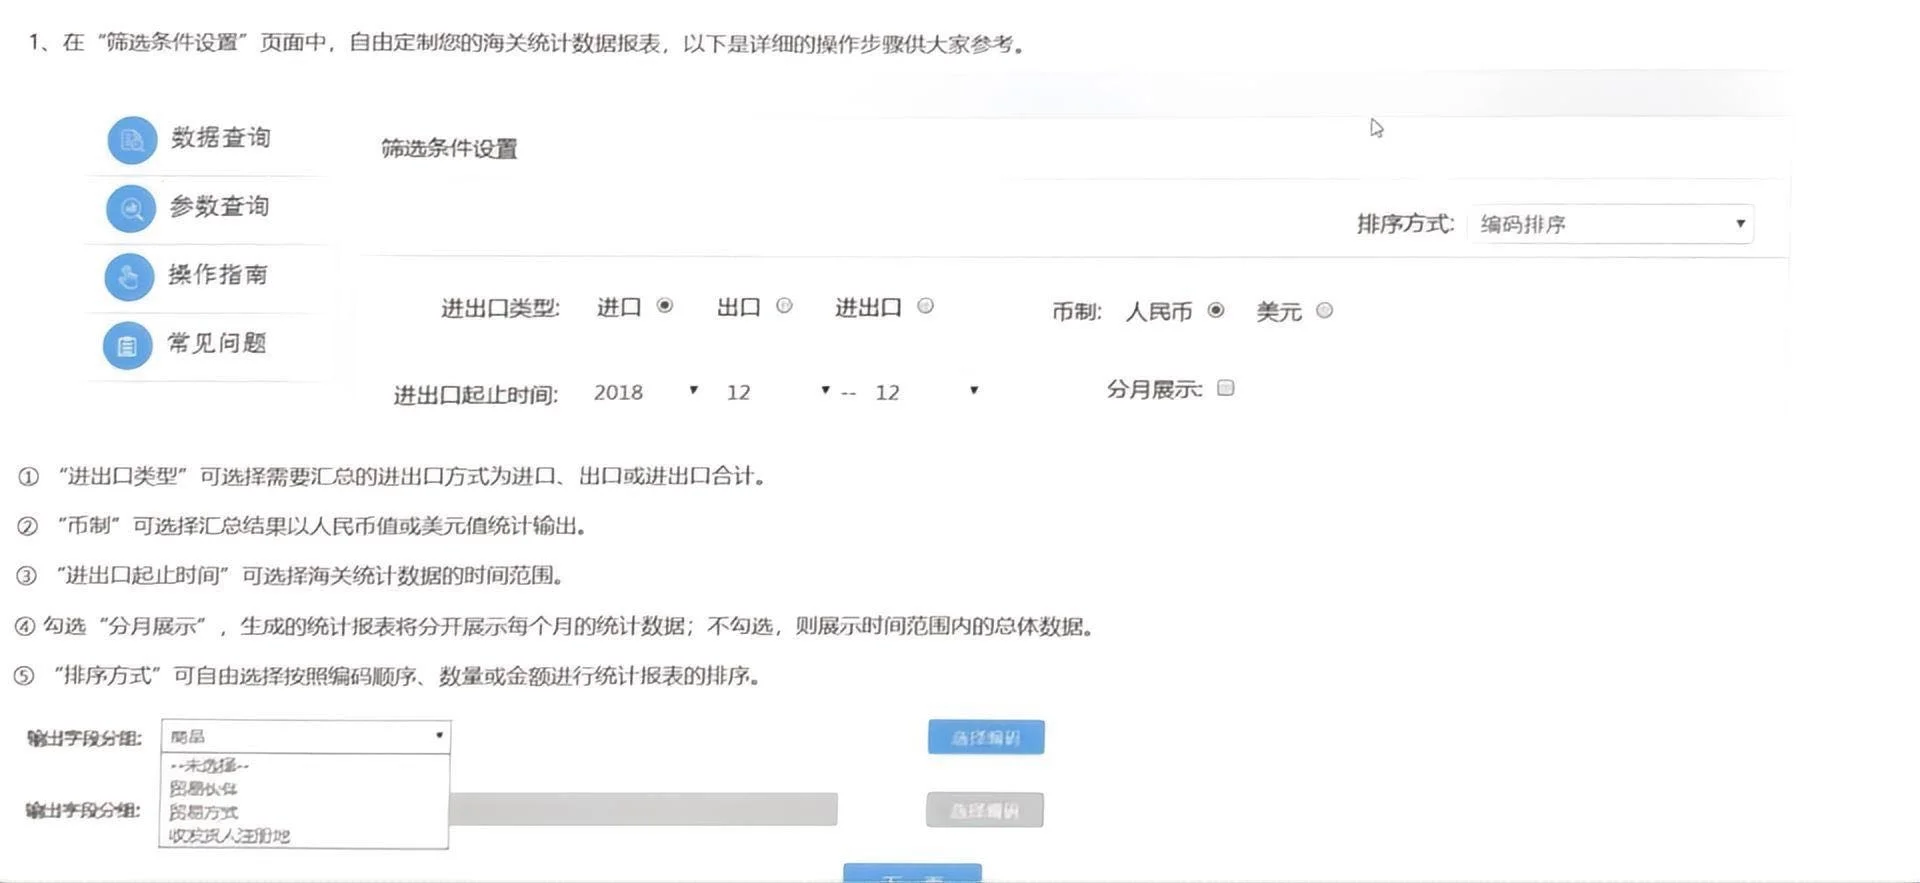Click the second 输出字段分组 label
The height and width of the screenshot is (883, 1920).
83,810
